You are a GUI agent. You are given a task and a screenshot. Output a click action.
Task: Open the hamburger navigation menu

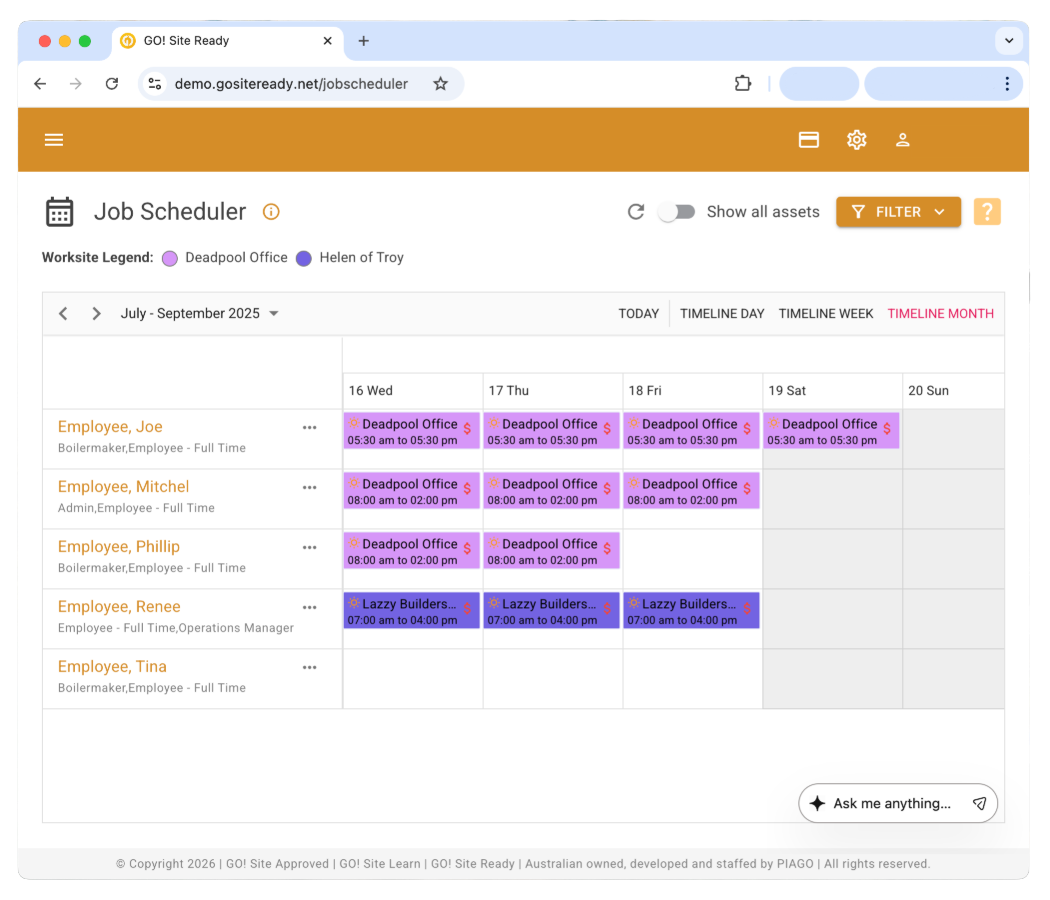click(x=53, y=140)
